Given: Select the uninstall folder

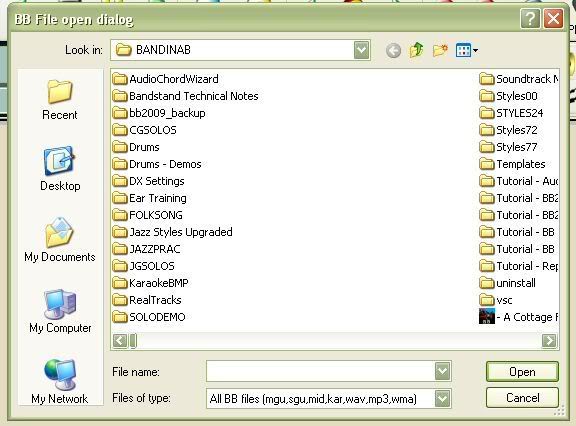Looking at the screenshot, I should click(508, 283).
